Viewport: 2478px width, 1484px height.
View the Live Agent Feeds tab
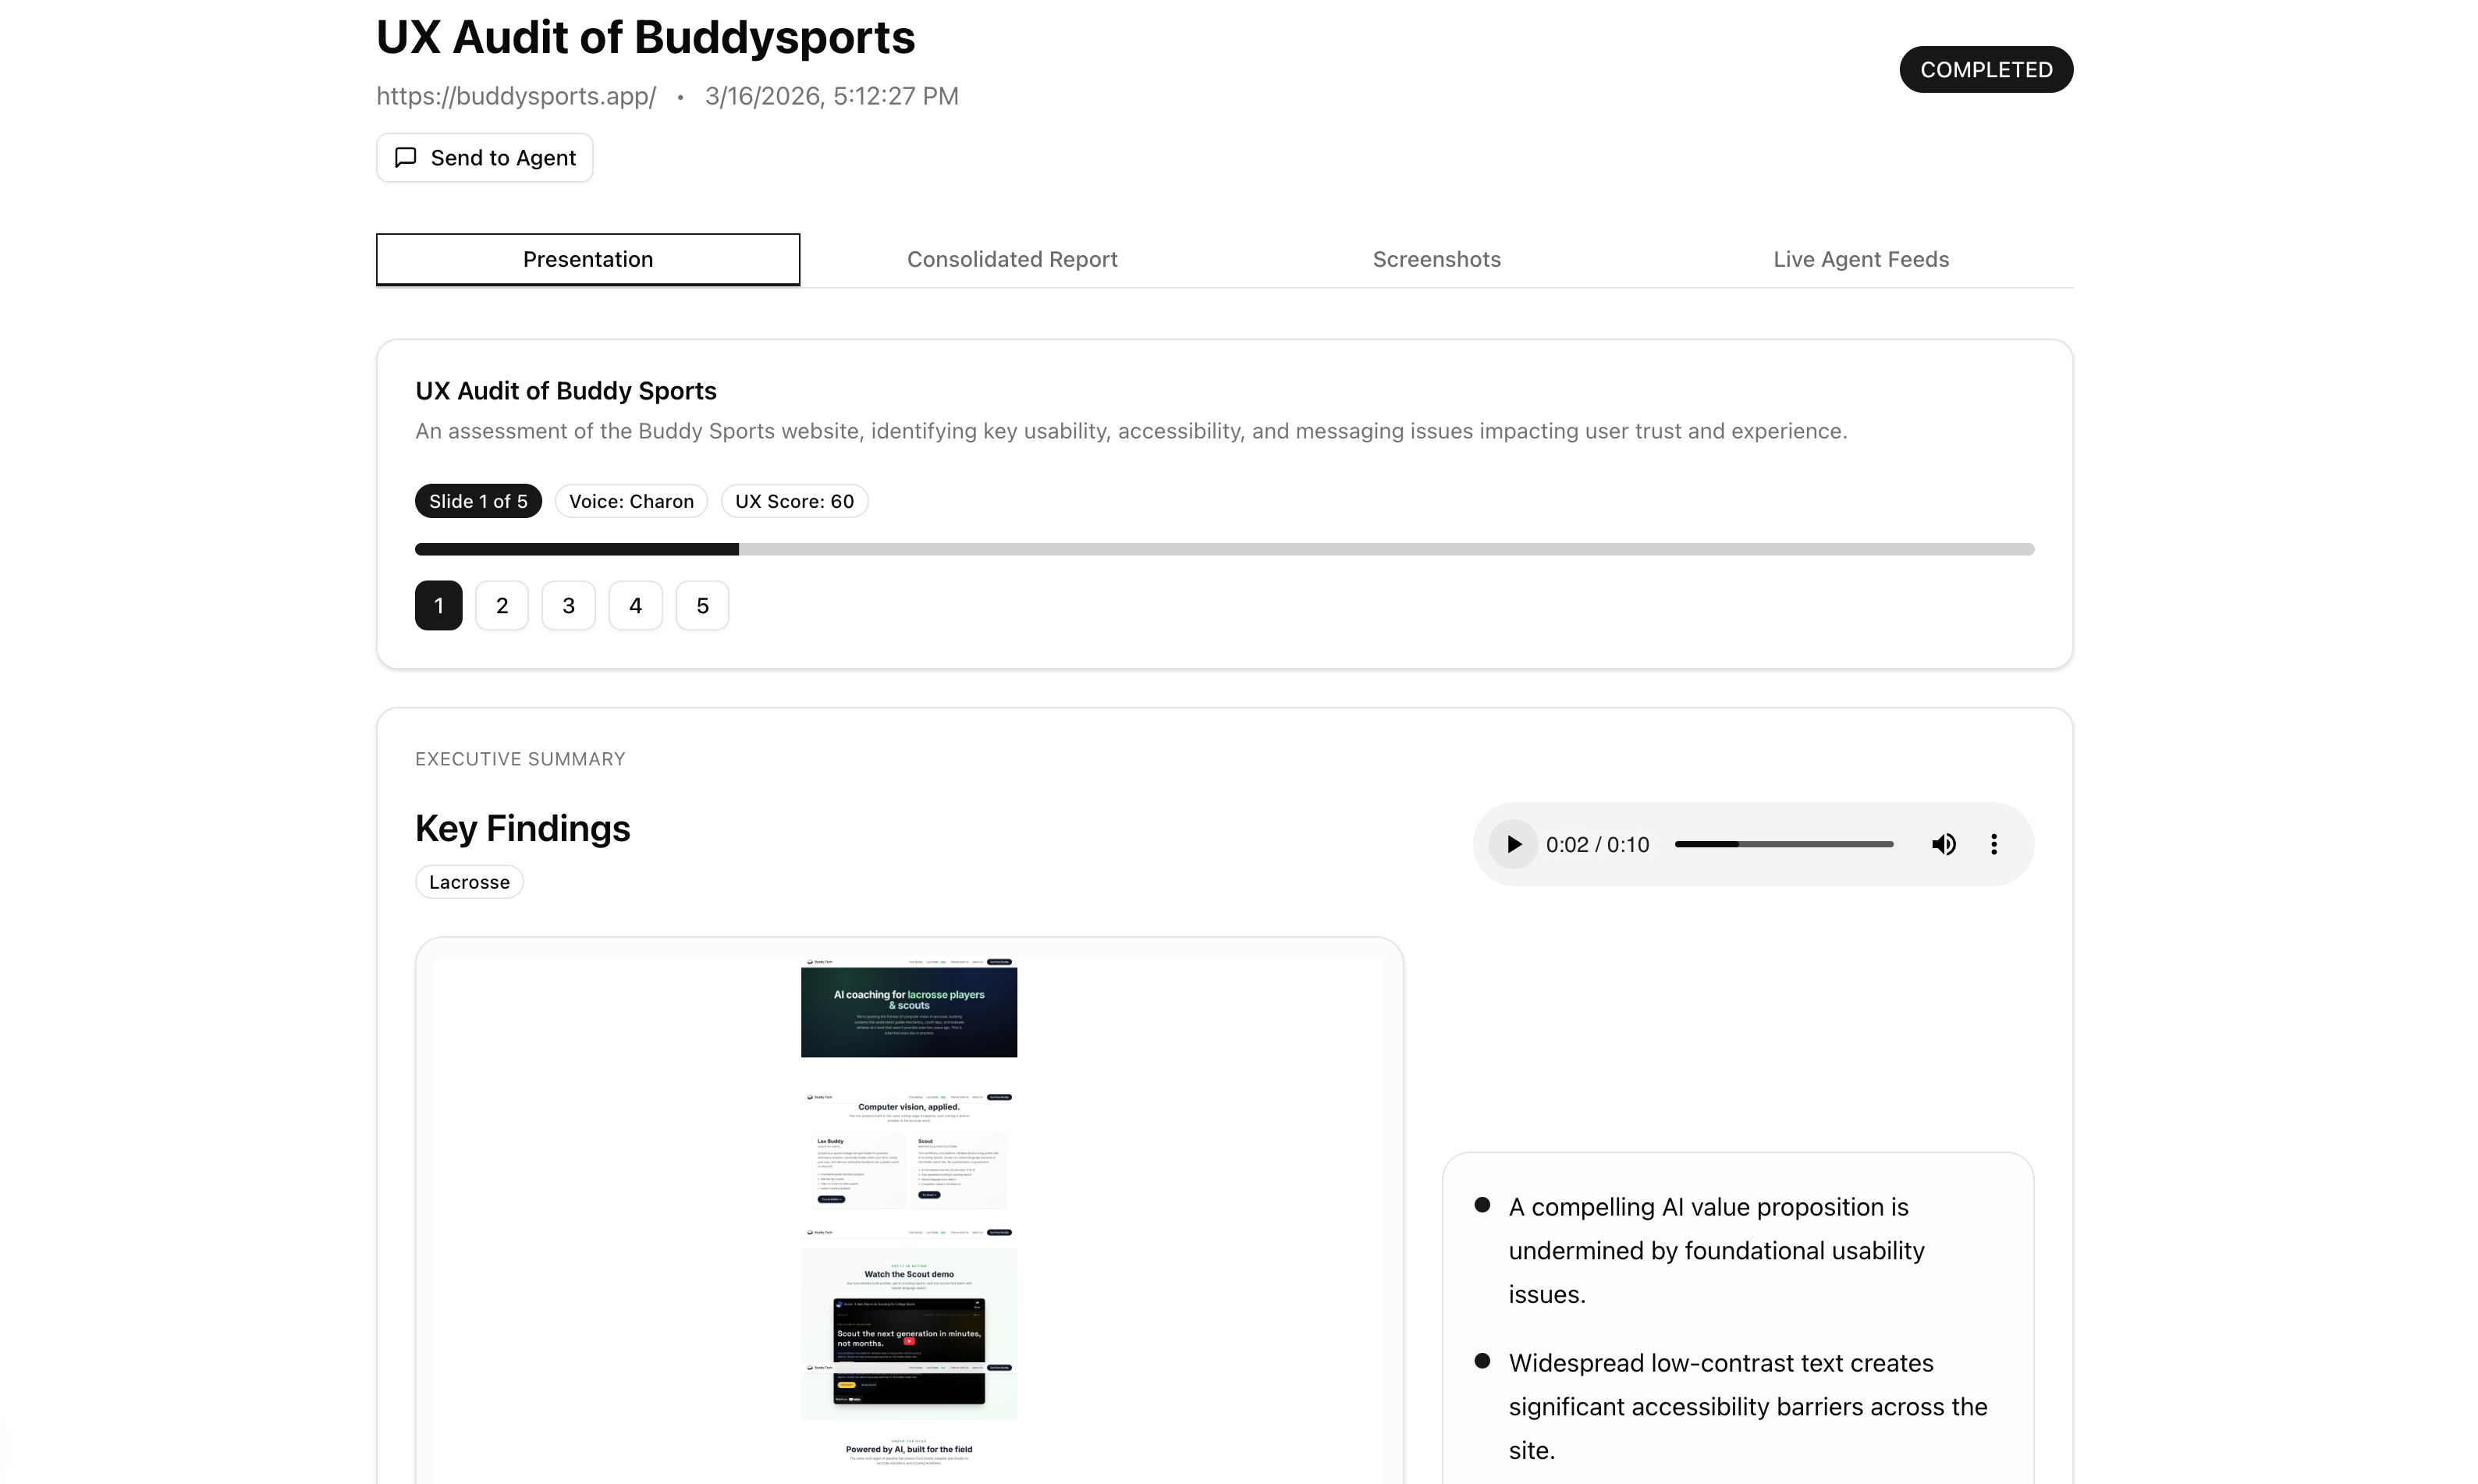(x=1860, y=259)
